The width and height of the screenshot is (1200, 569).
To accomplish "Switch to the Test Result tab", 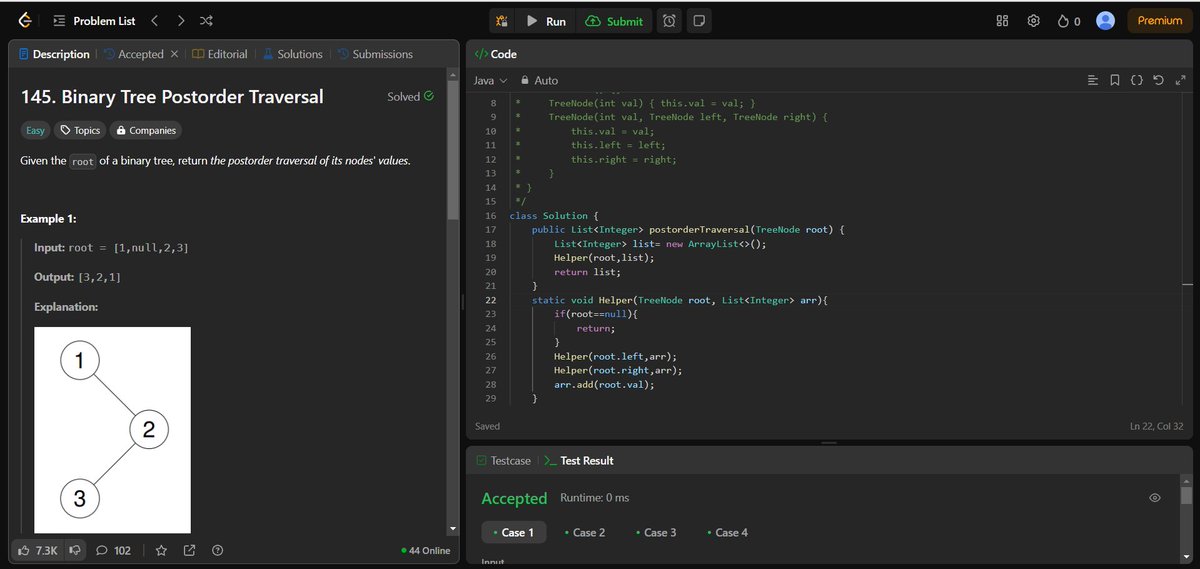I will click(578, 461).
